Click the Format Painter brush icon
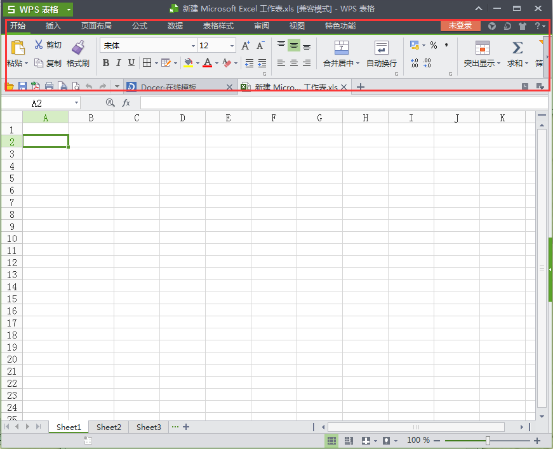This screenshot has width=553, height=449. click(78, 48)
